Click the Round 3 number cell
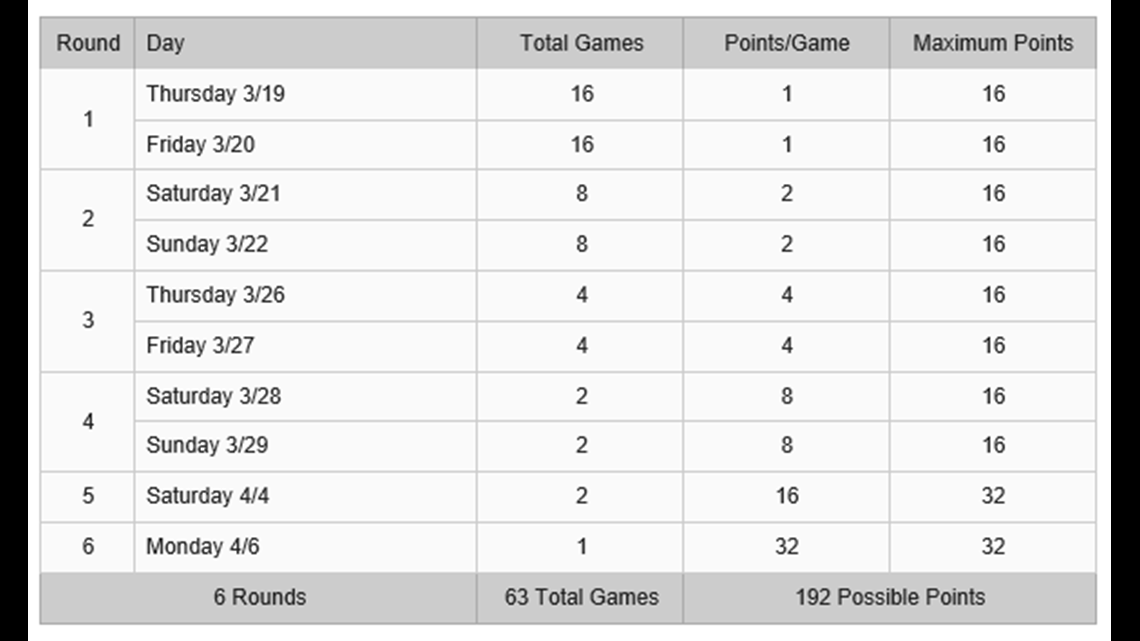This screenshot has height=641, width=1140. pos(88,320)
